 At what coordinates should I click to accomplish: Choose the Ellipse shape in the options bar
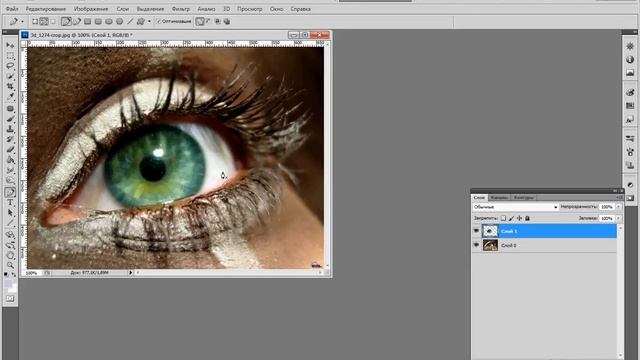click(109, 21)
